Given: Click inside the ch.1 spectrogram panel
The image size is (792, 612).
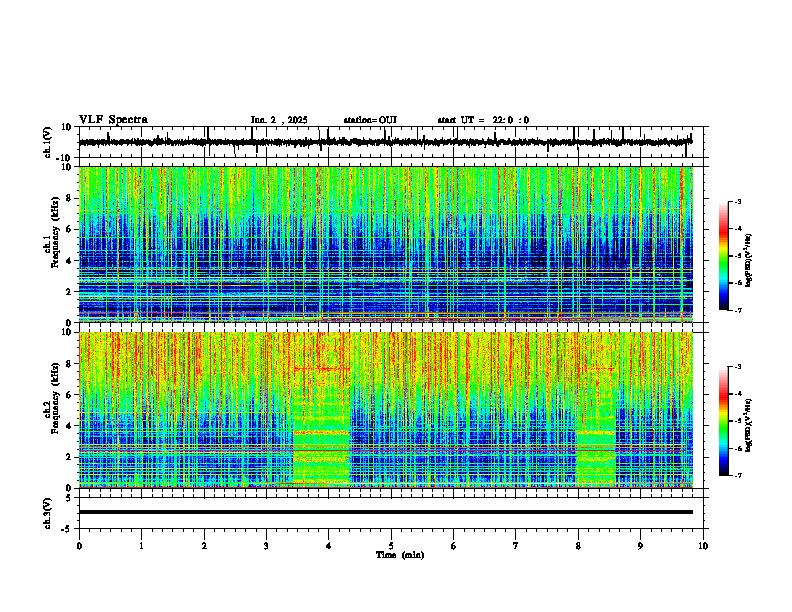Looking at the screenshot, I should (x=385, y=244).
